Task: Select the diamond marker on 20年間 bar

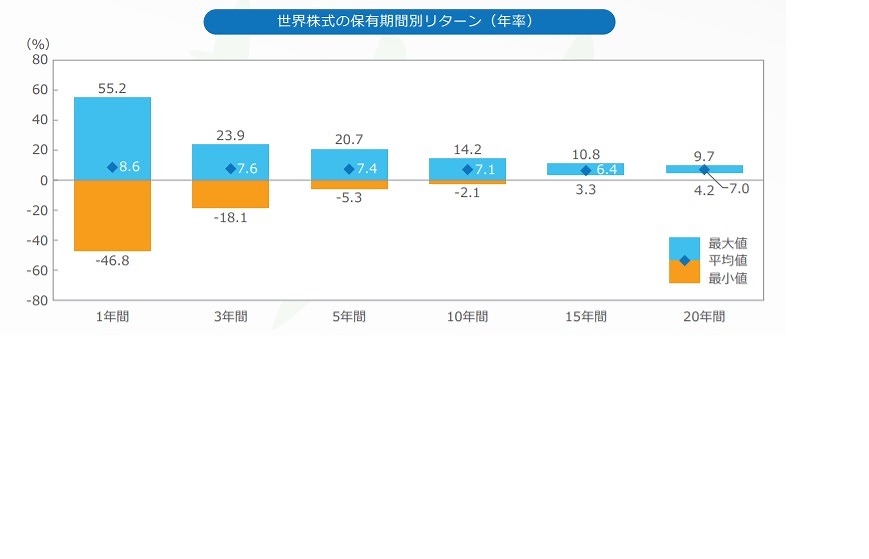Action: [x=704, y=169]
